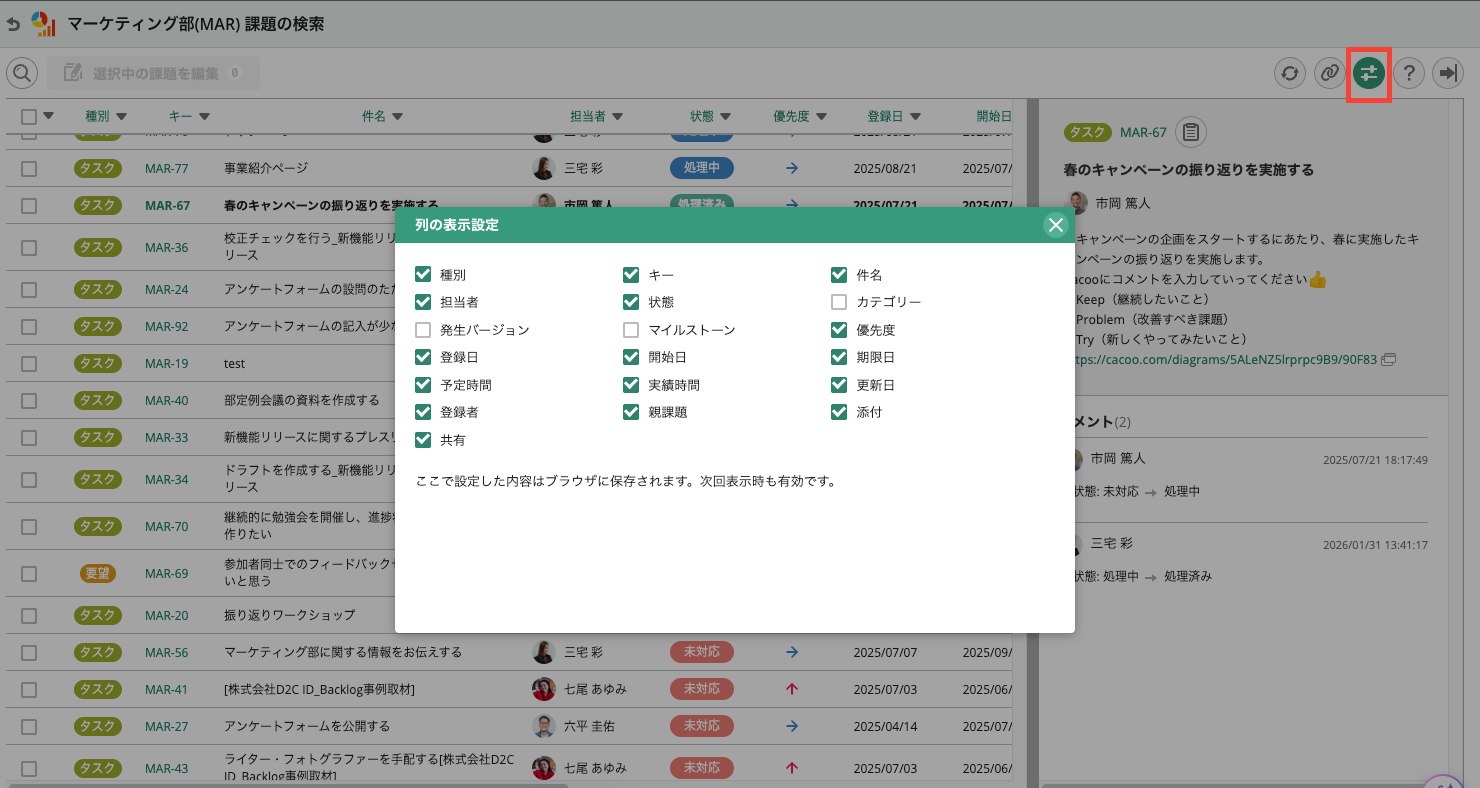Click comment timestamp 2025/07/21 18:17:49
The image size is (1480, 788).
1375,460
